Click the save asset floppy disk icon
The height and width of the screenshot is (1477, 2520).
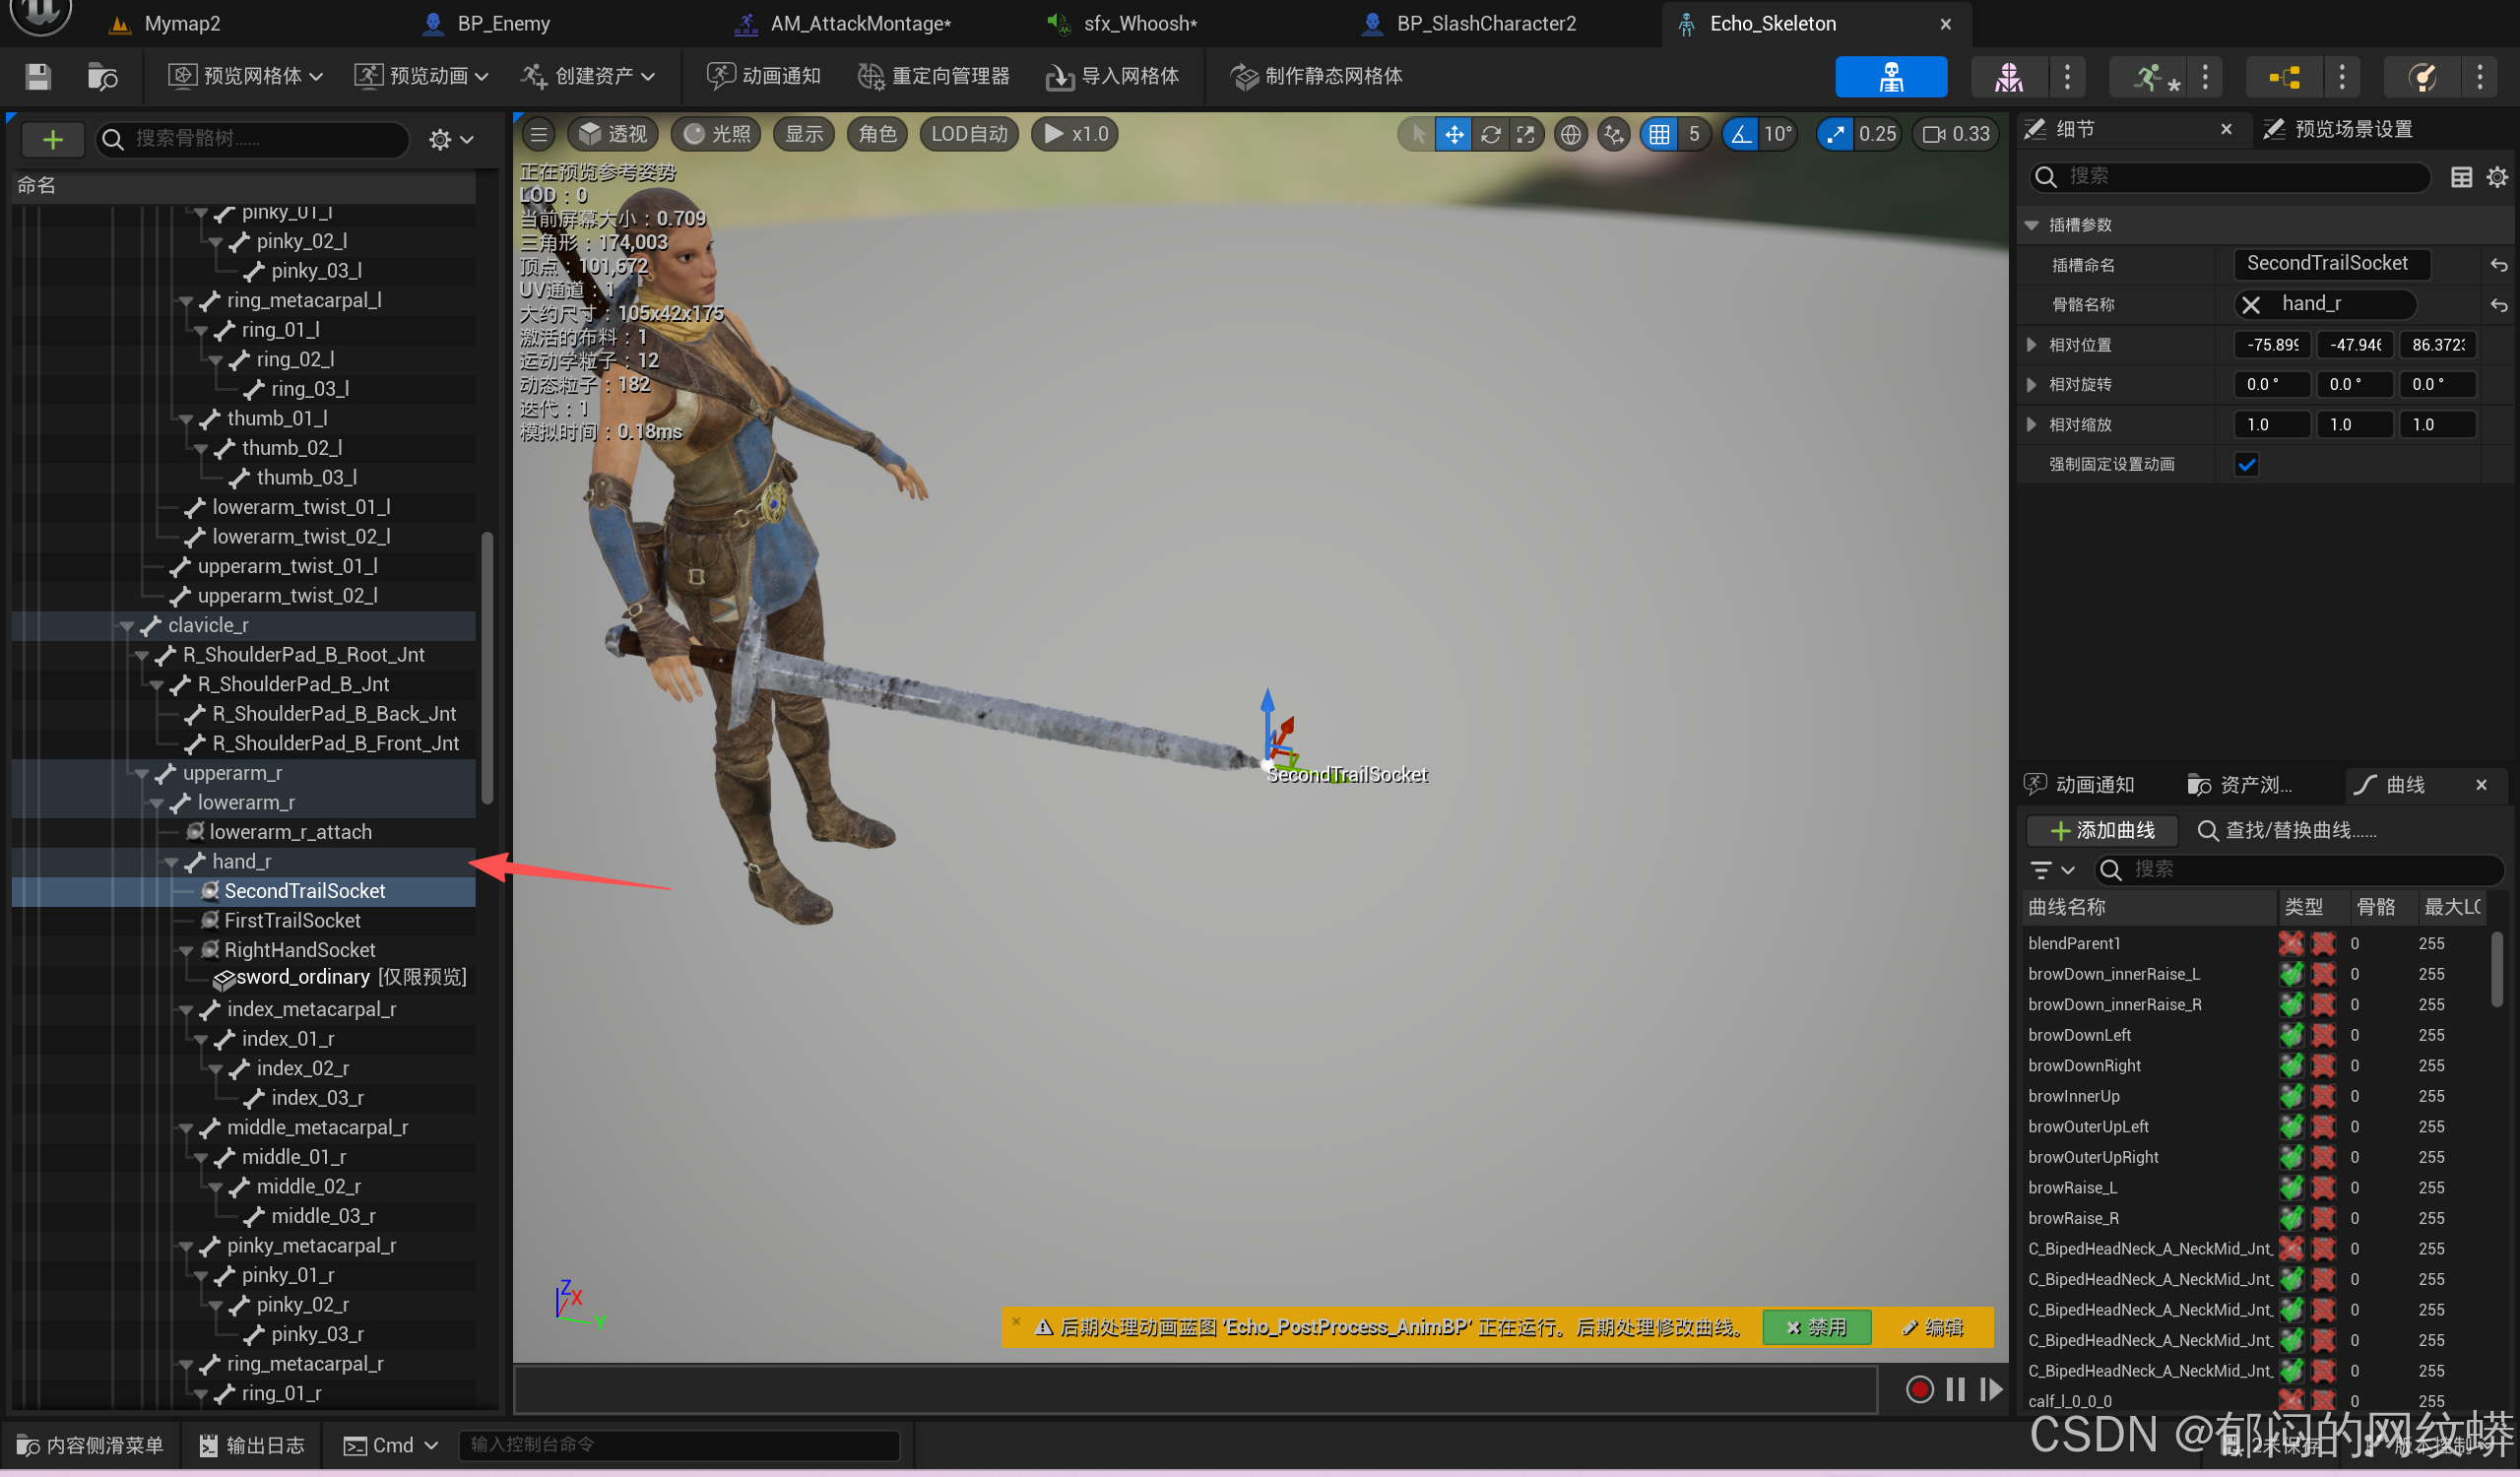38,76
